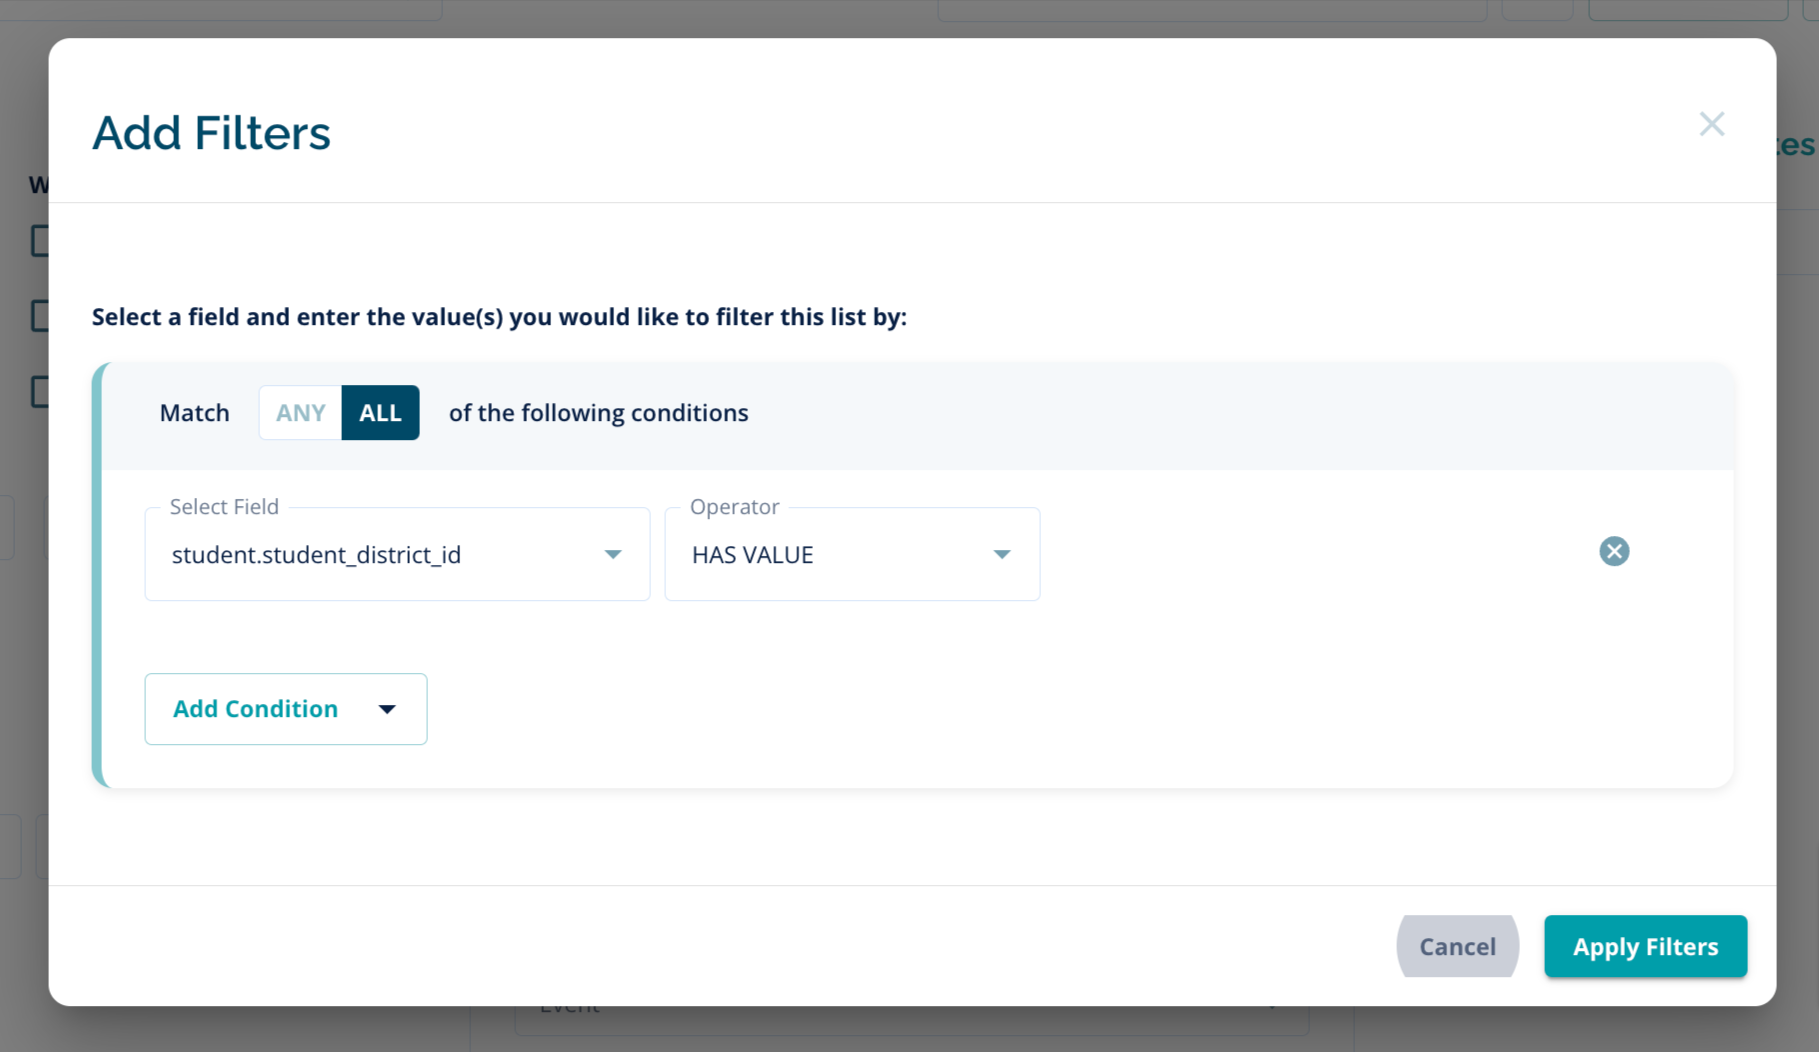Select ALL match mode
1819x1052 pixels.
click(x=380, y=413)
